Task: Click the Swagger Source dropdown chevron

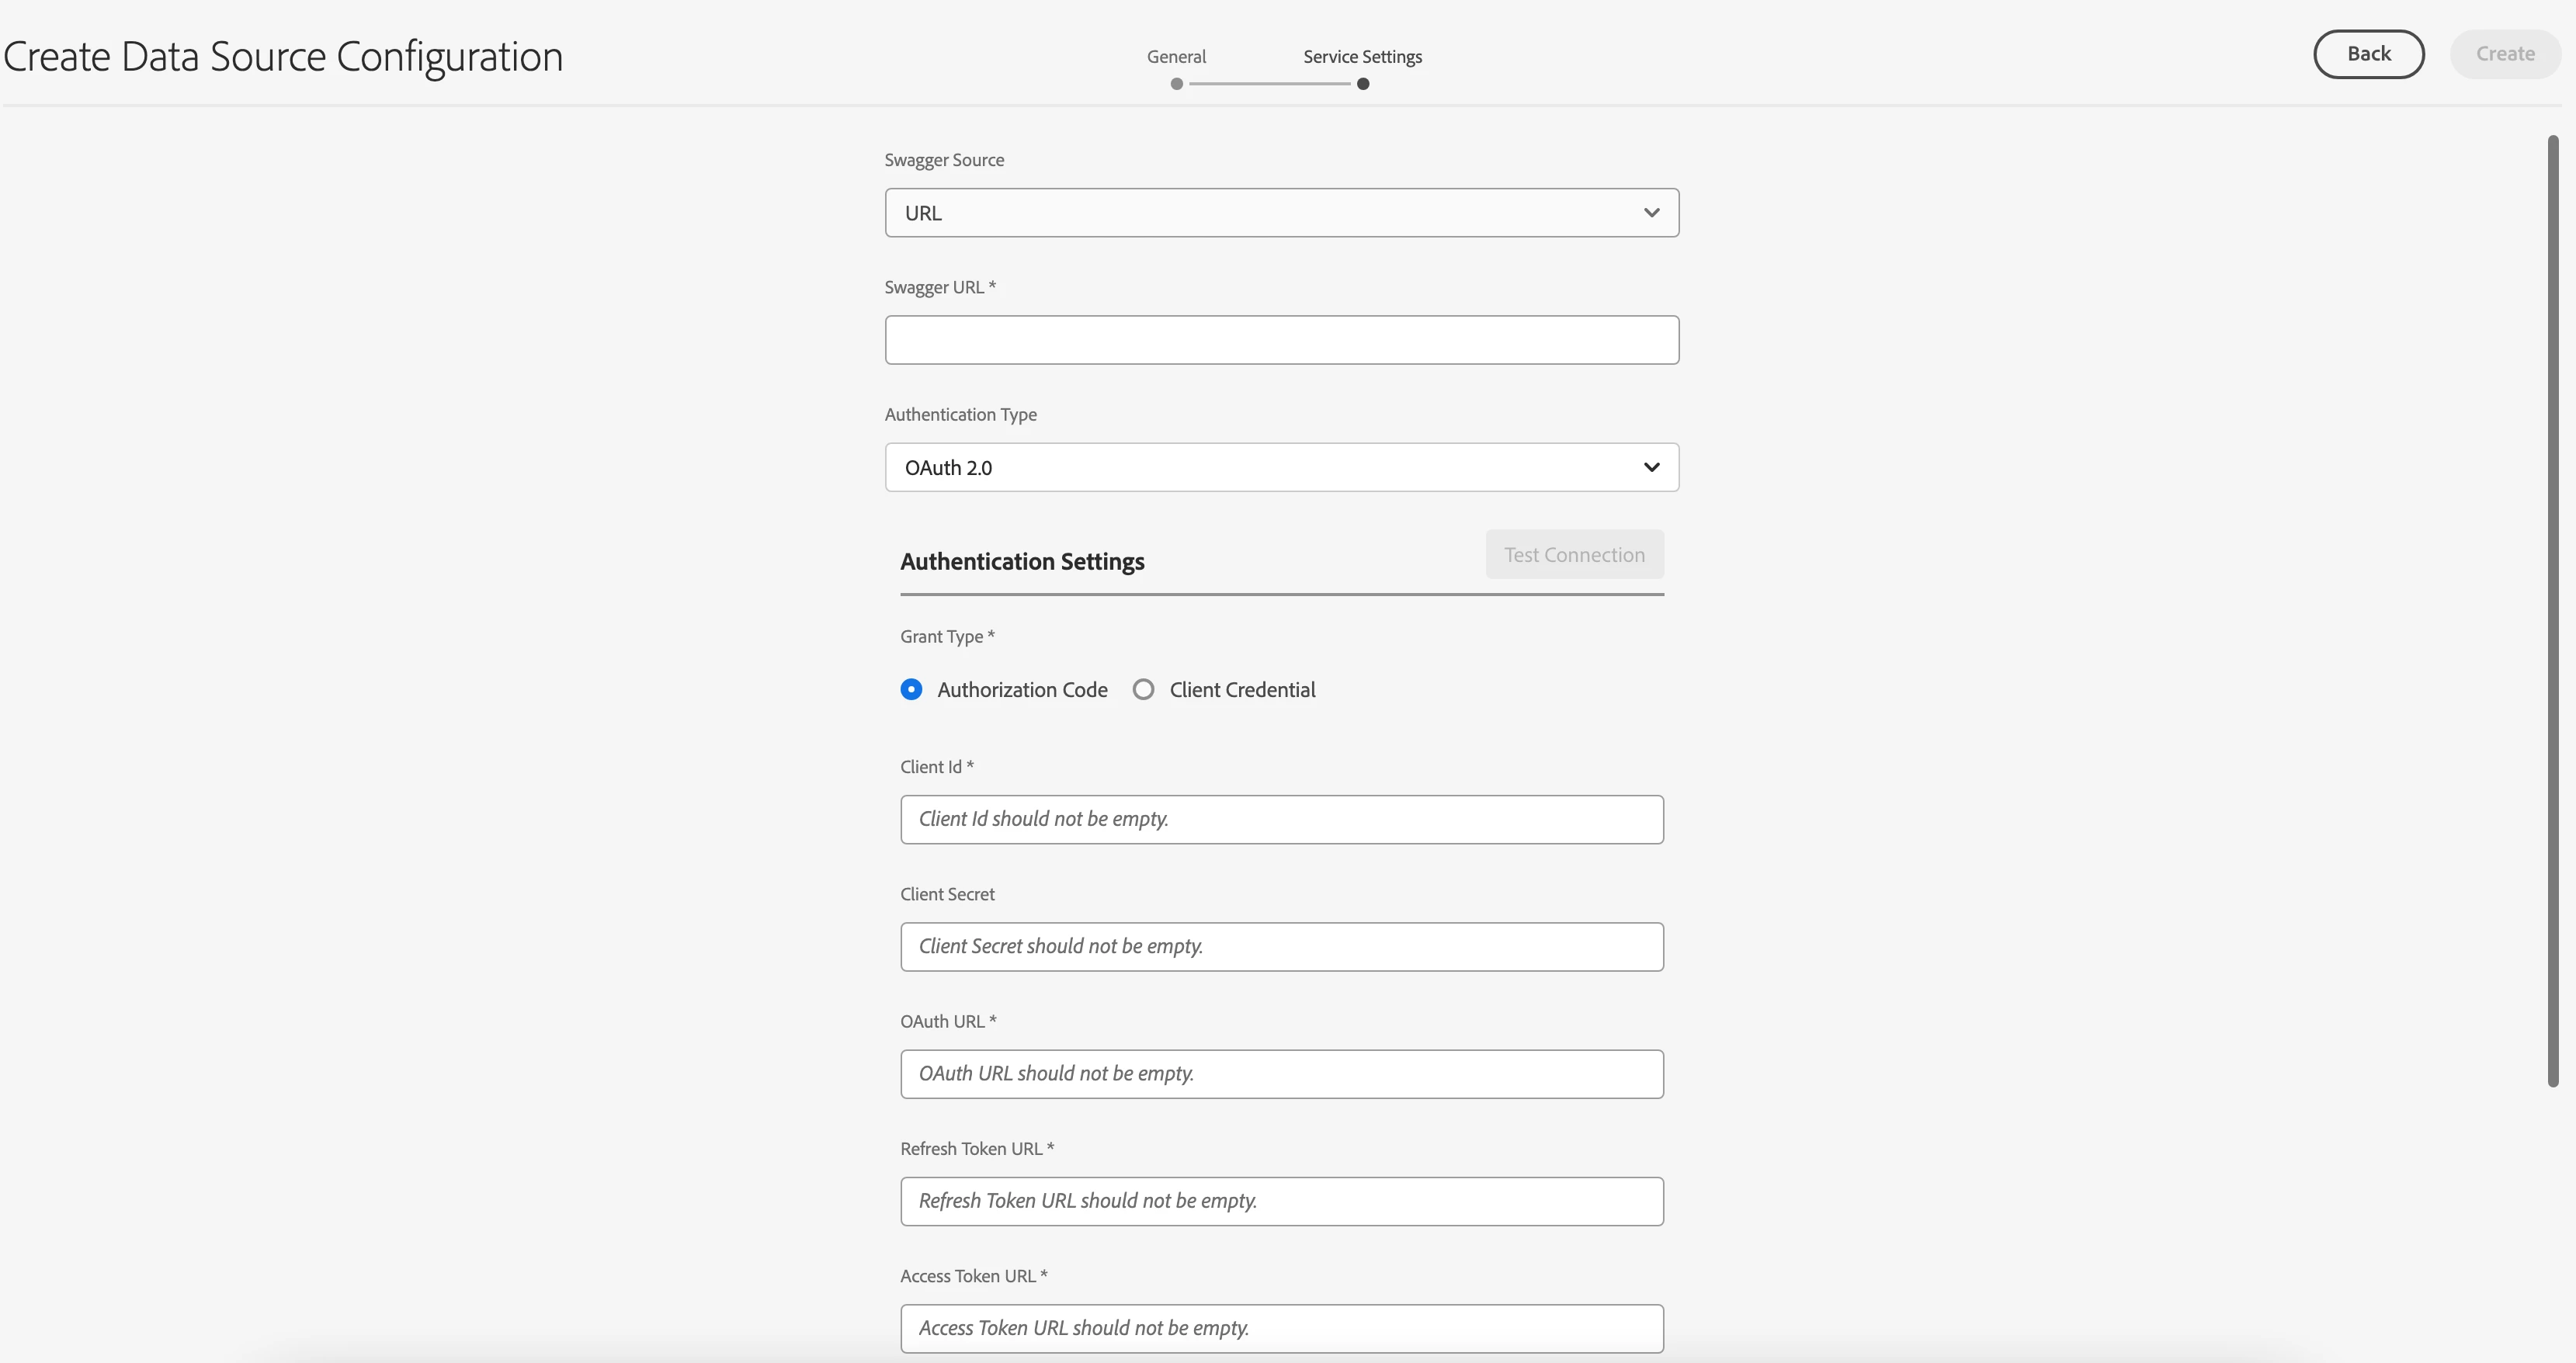Action: (x=1651, y=213)
